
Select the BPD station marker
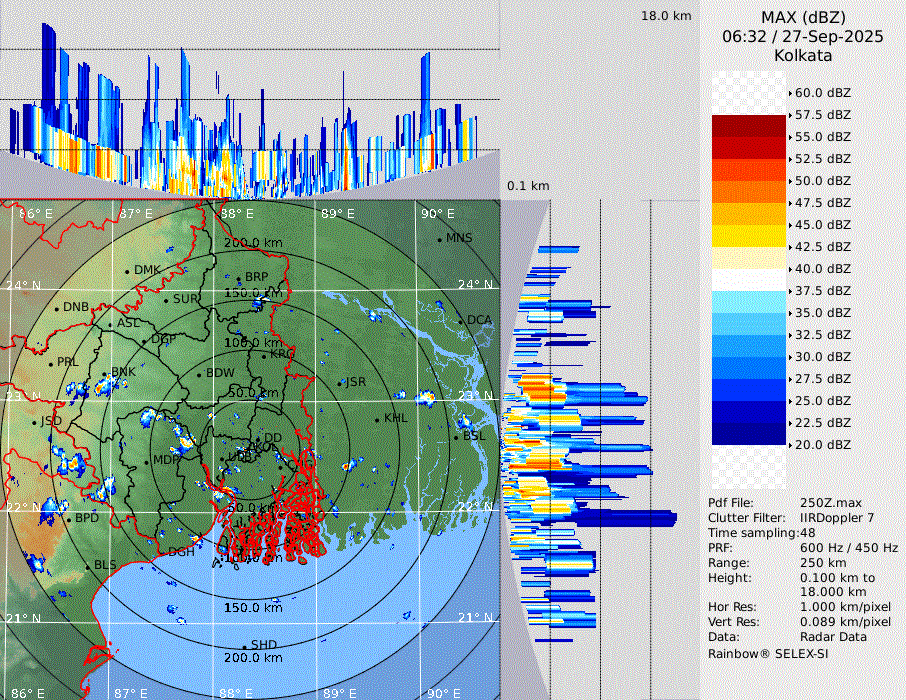click(68, 519)
